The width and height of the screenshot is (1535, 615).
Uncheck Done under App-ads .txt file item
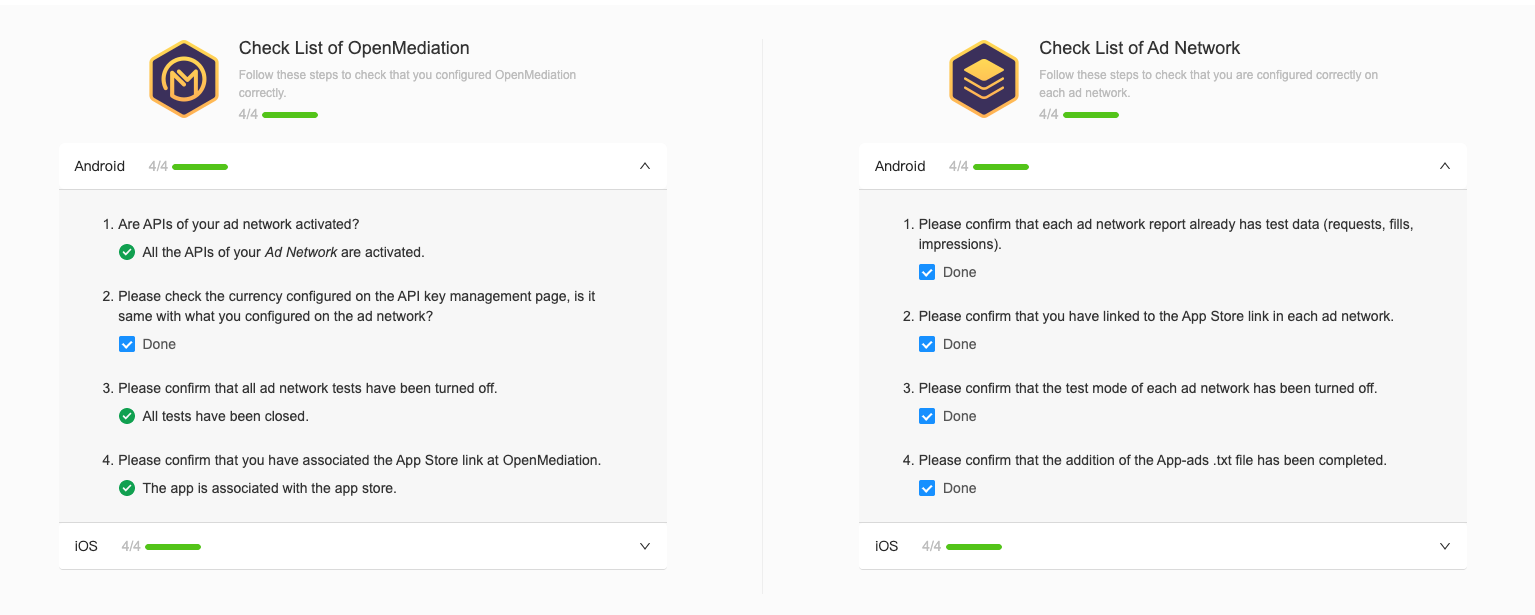(x=927, y=488)
